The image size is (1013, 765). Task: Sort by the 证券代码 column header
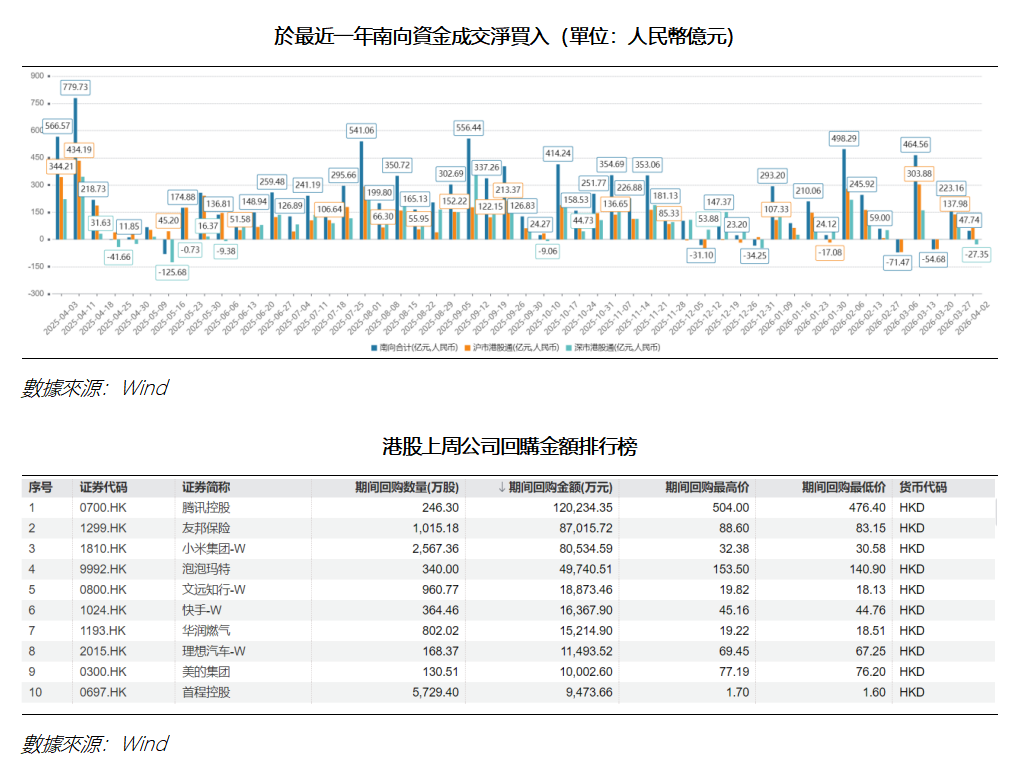[x=103, y=487]
